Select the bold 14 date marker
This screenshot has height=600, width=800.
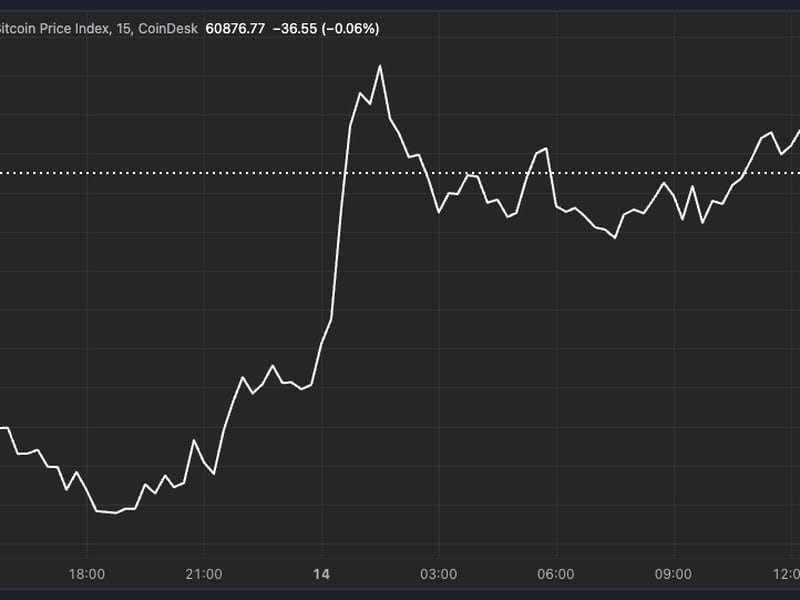coord(321,575)
